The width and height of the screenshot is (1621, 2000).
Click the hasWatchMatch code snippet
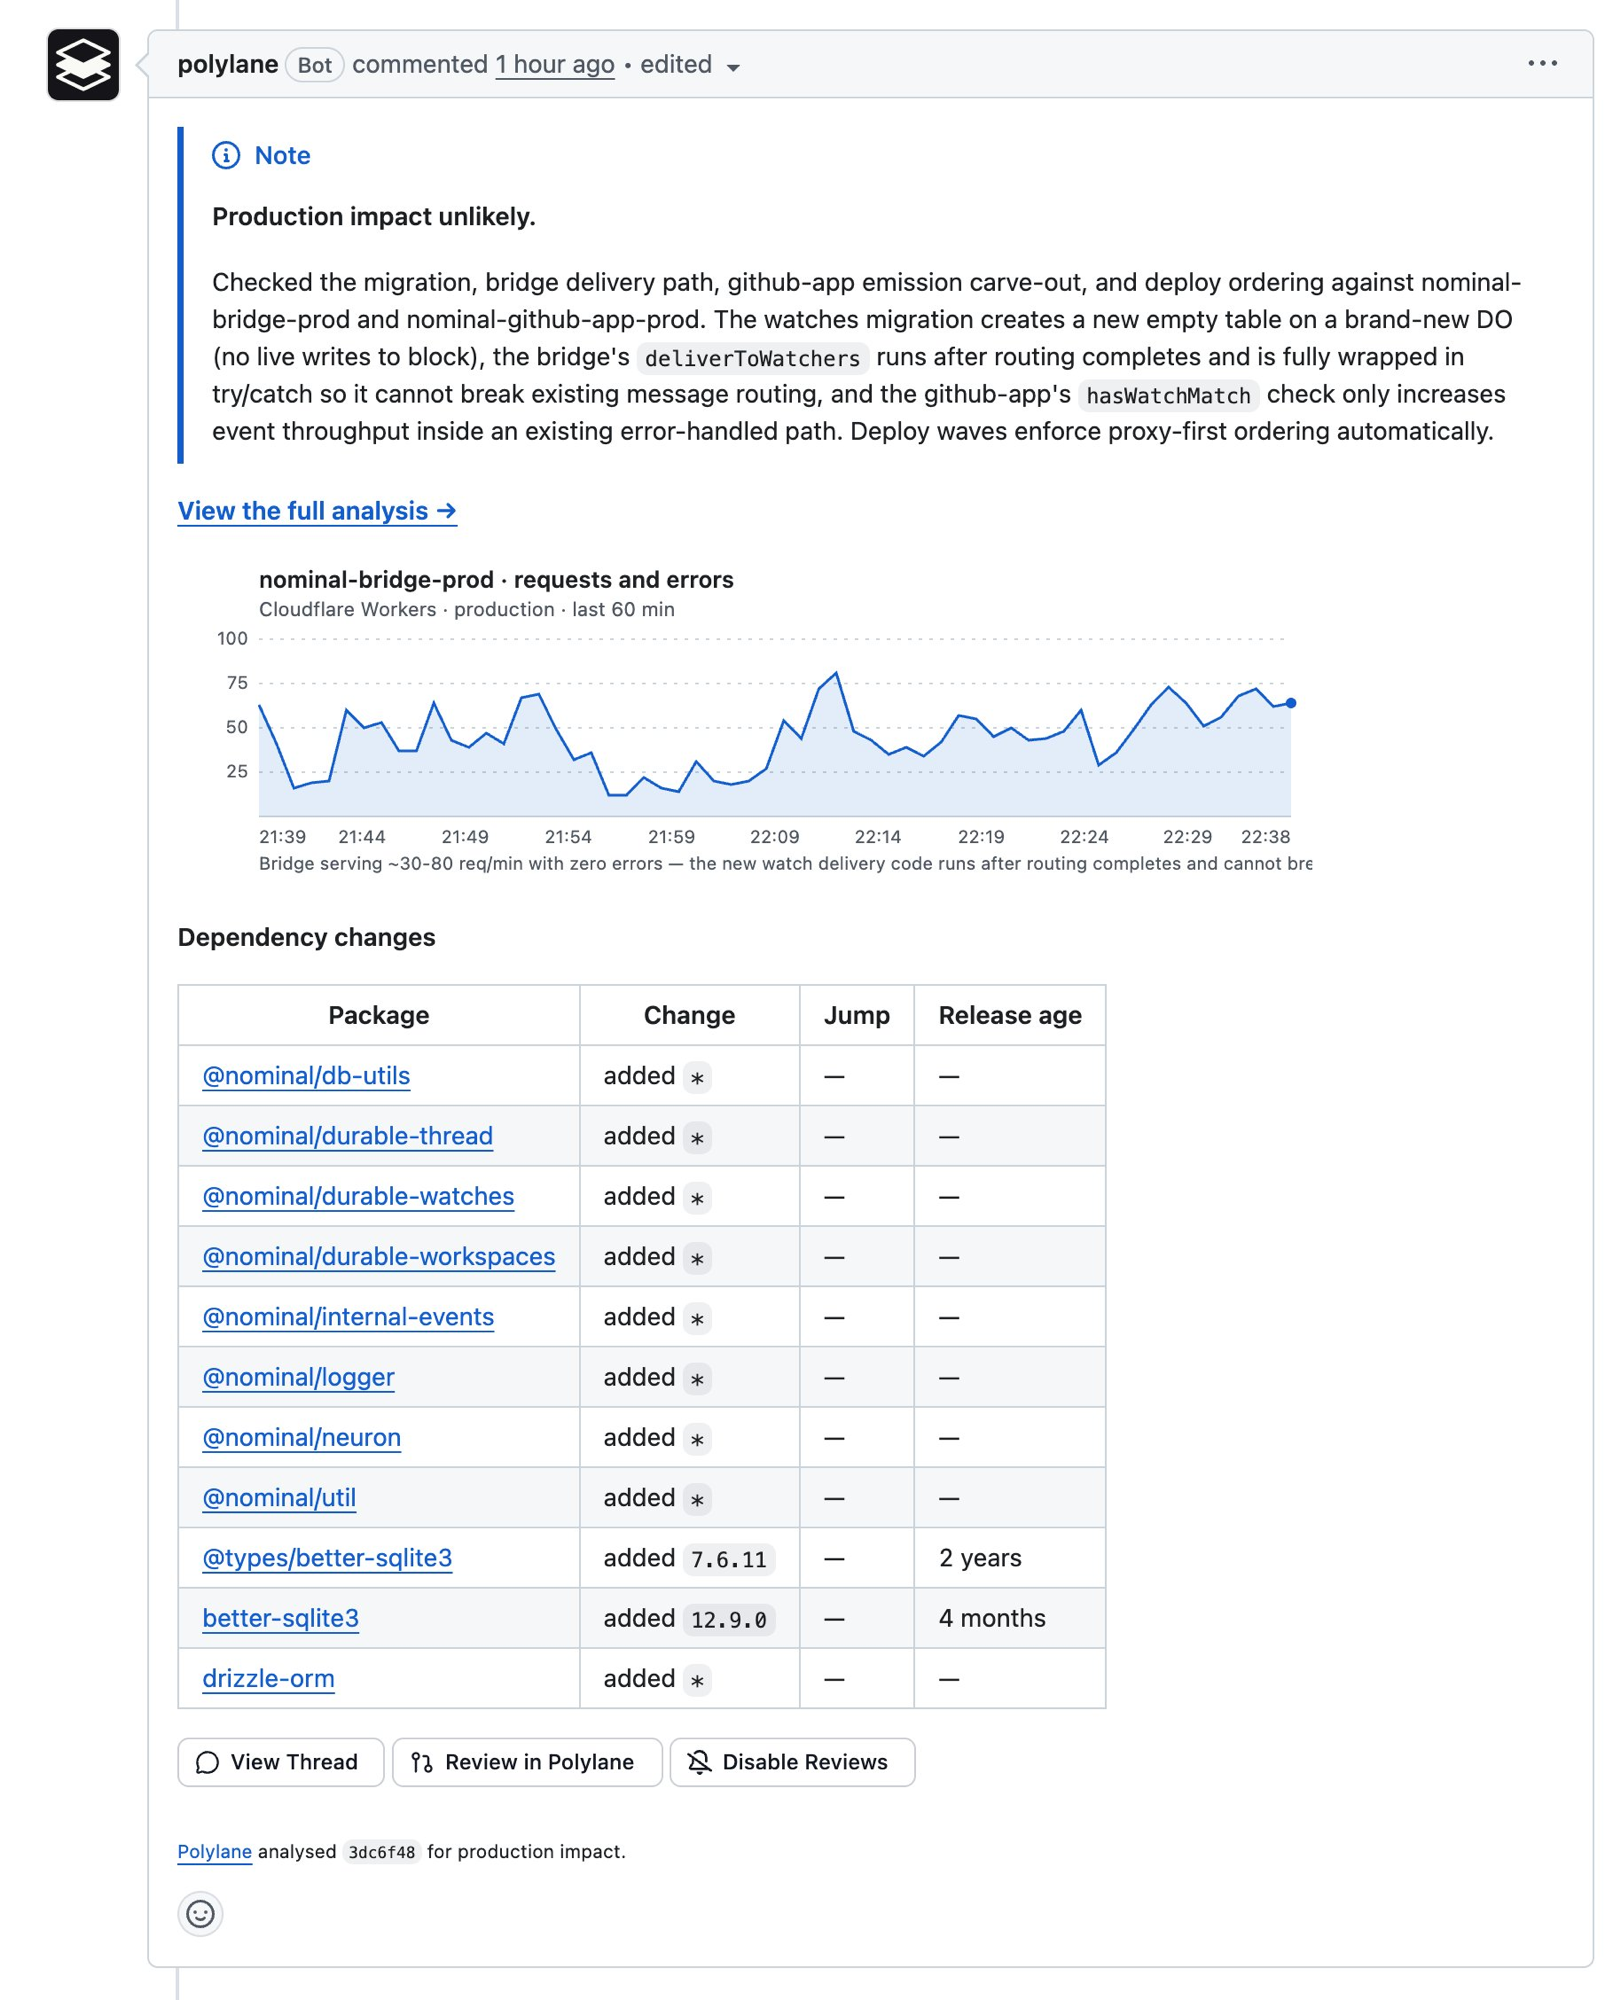click(1169, 396)
